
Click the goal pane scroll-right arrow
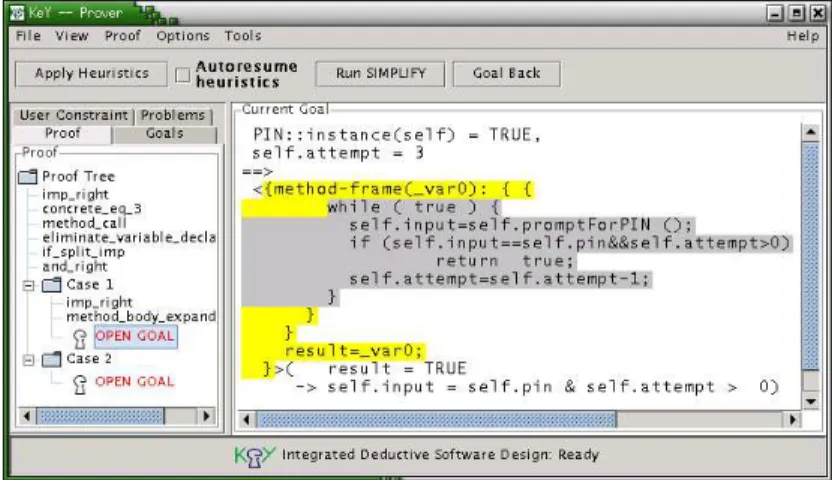[x=792, y=420]
